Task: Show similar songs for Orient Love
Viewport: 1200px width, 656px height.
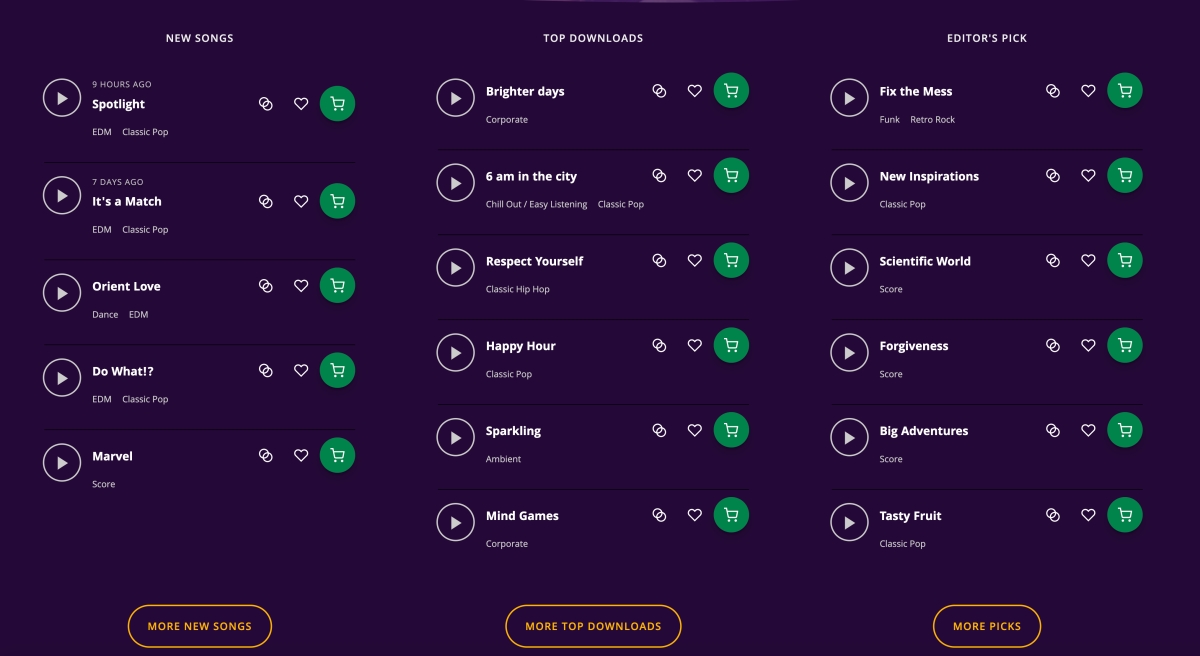Action: tap(266, 286)
